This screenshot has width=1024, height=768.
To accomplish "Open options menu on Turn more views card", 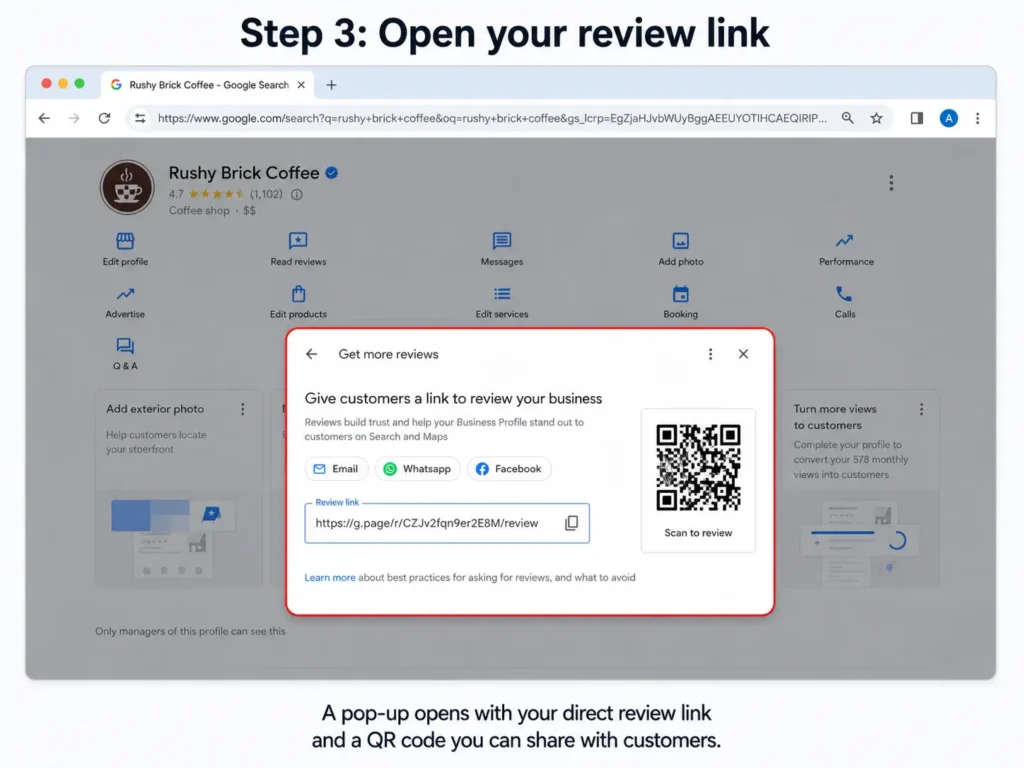I will coord(921,409).
